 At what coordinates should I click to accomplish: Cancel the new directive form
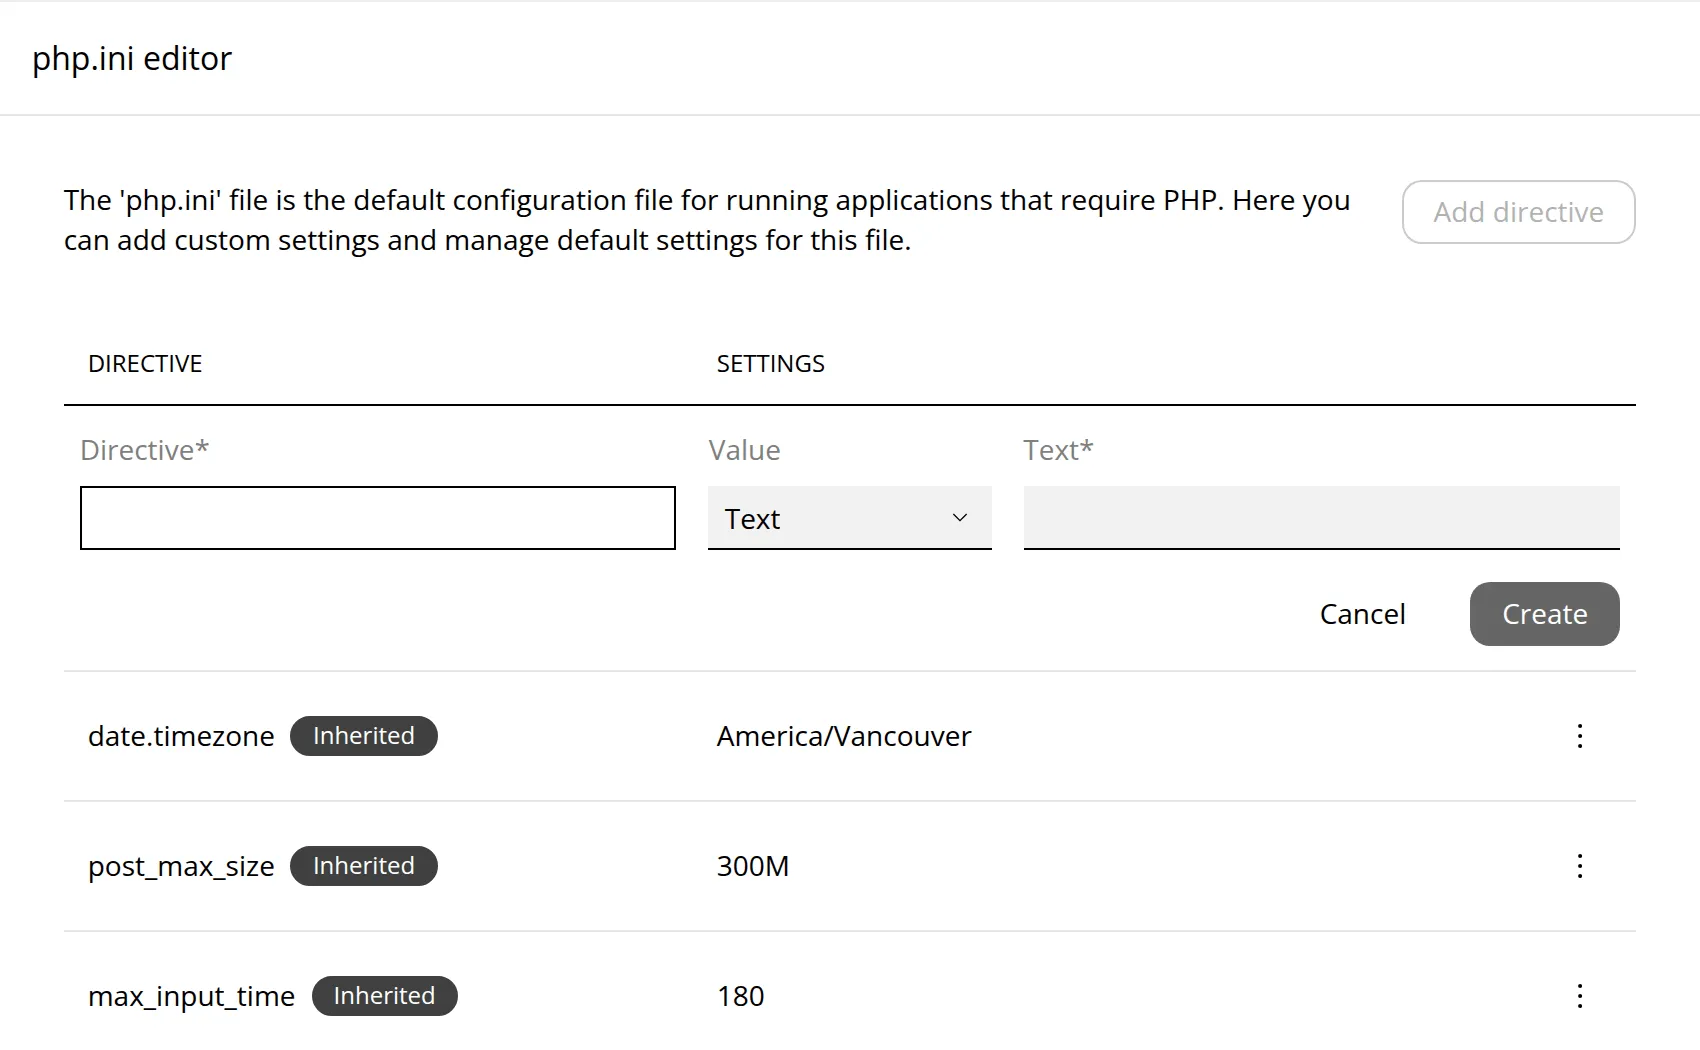point(1362,614)
